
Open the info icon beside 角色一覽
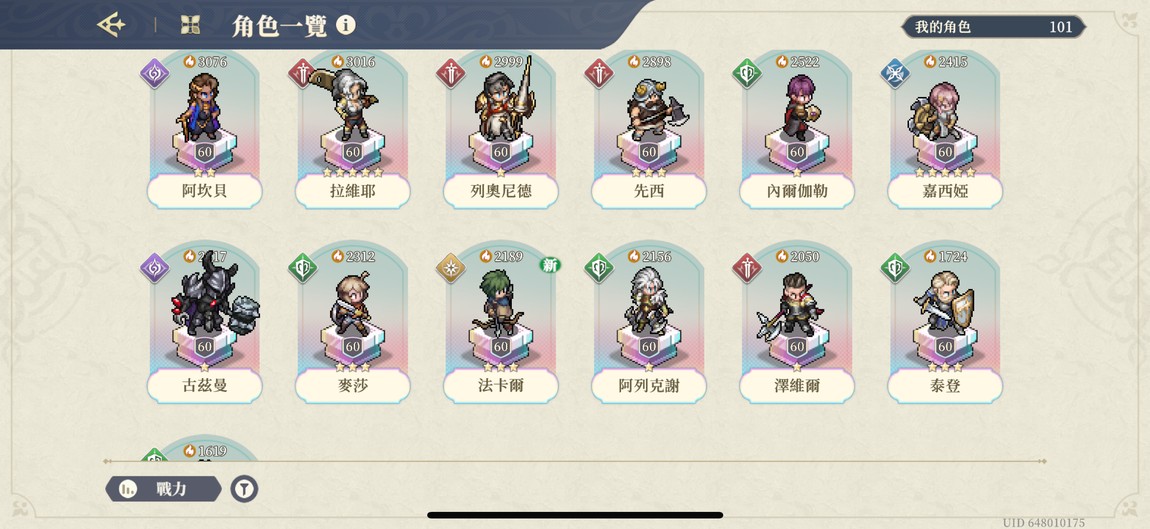[346, 25]
